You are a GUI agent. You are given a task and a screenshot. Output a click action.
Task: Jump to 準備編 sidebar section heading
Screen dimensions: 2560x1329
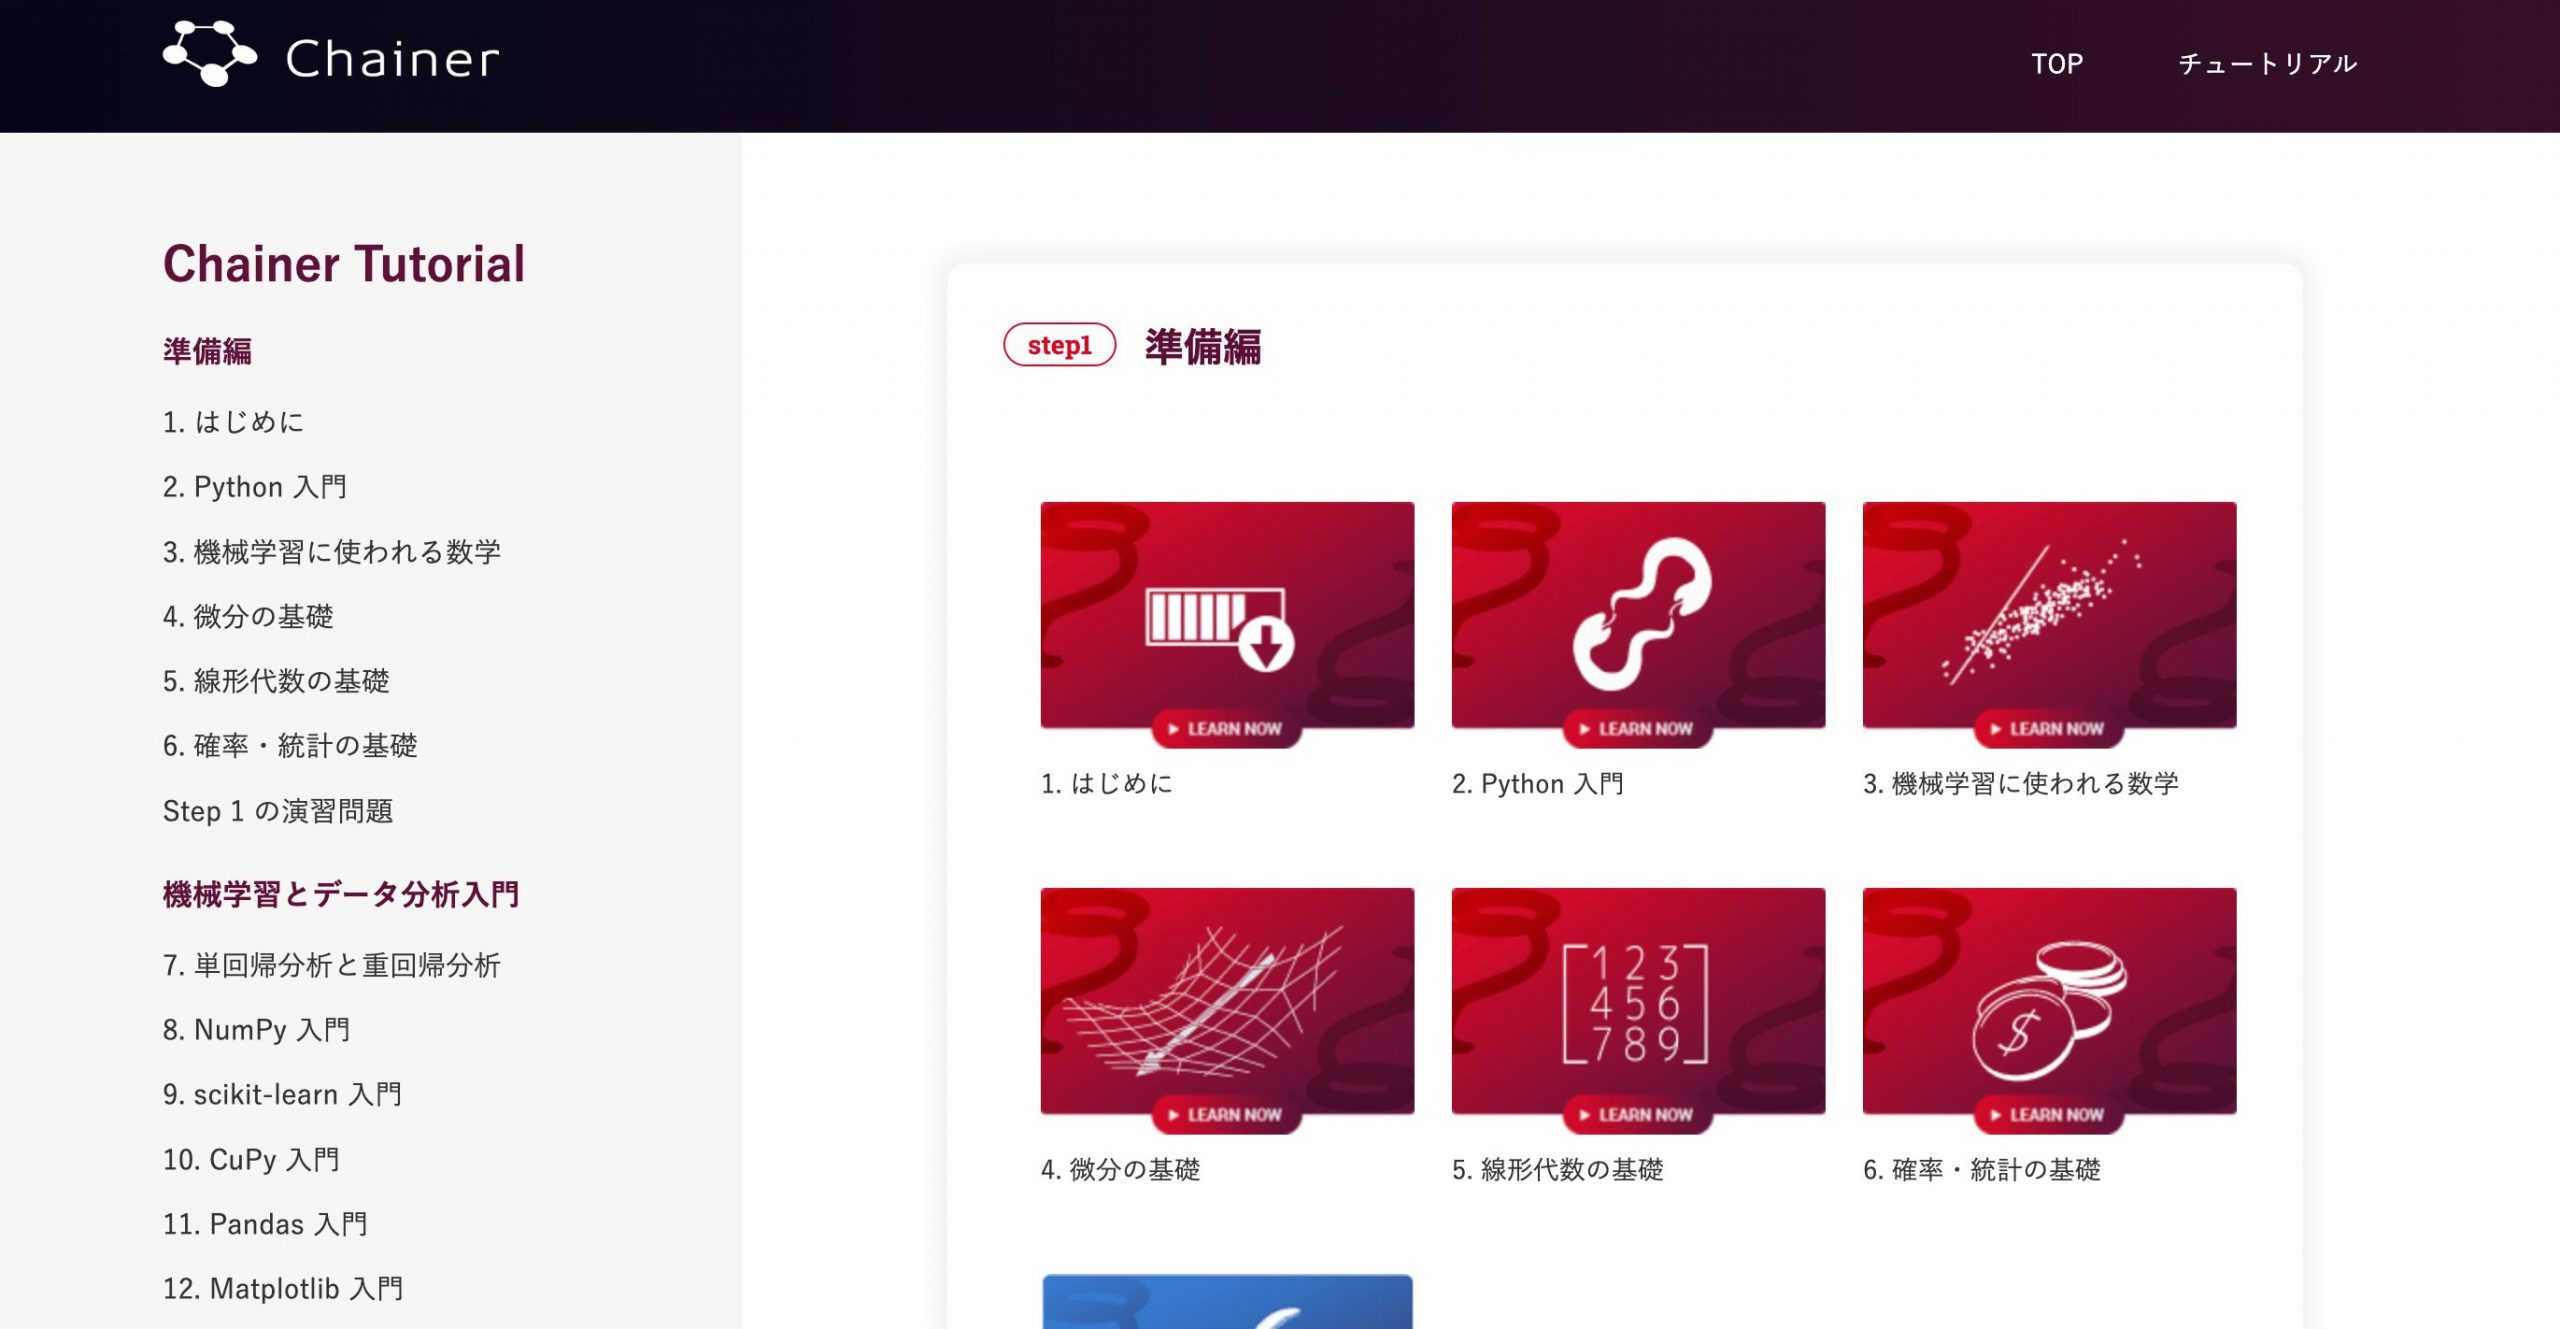click(207, 351)
